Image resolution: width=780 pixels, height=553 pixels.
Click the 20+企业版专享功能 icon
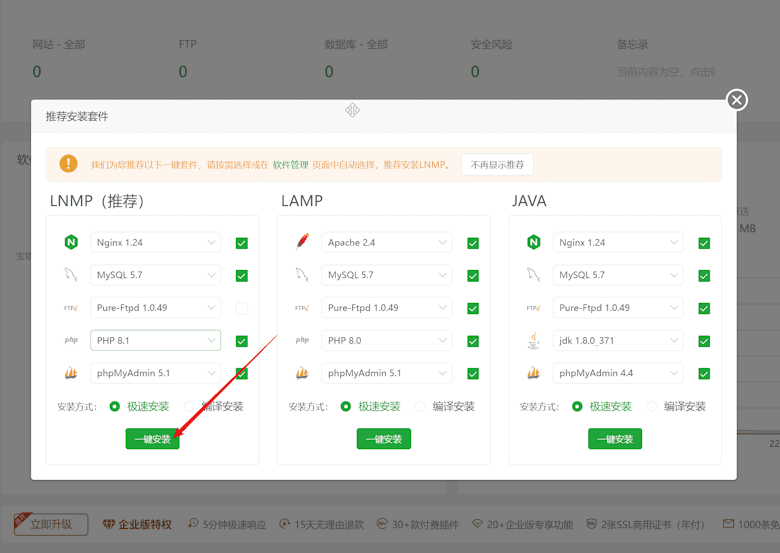477,523
